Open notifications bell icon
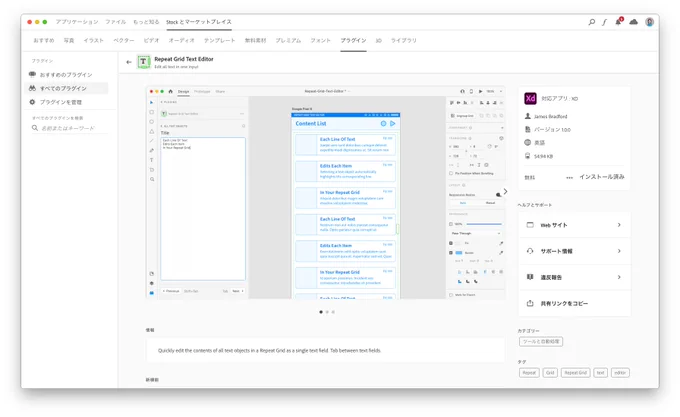Image resolution: width=680 pixels, height=417 pixels. pyautogui.click(x=618, y=21)
